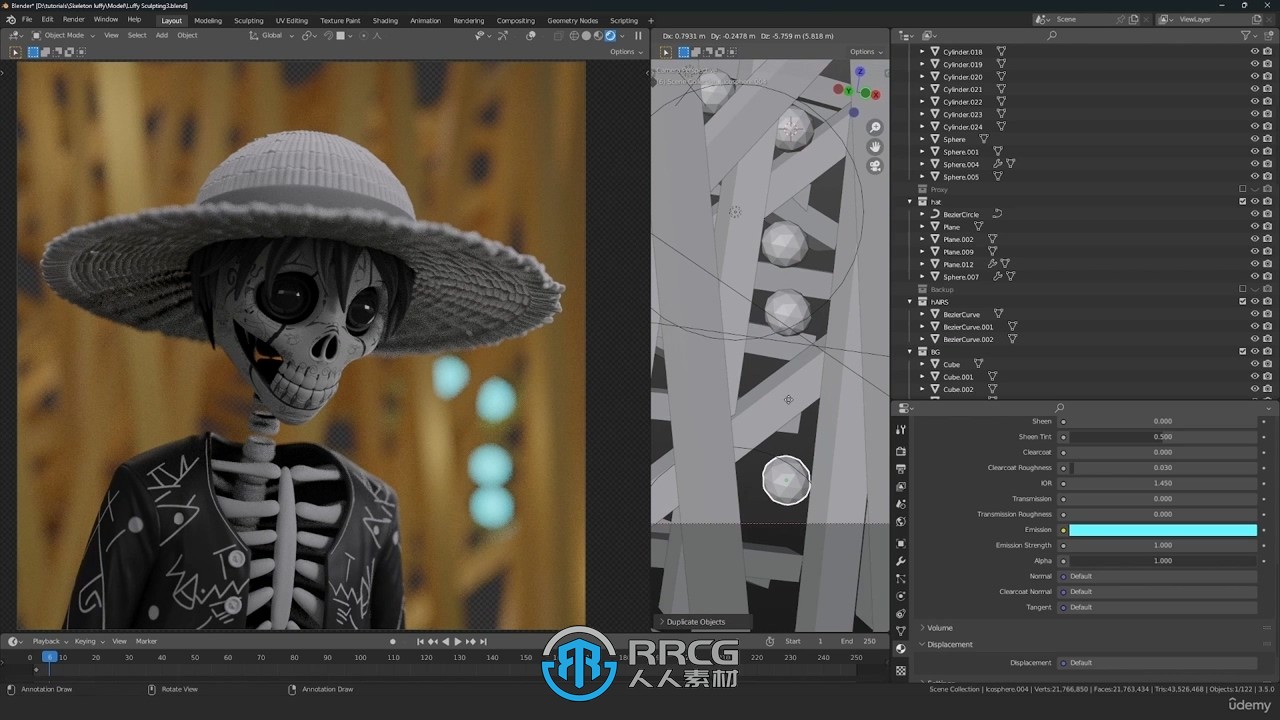
Task: Open the Render menu
Action: 74,20
